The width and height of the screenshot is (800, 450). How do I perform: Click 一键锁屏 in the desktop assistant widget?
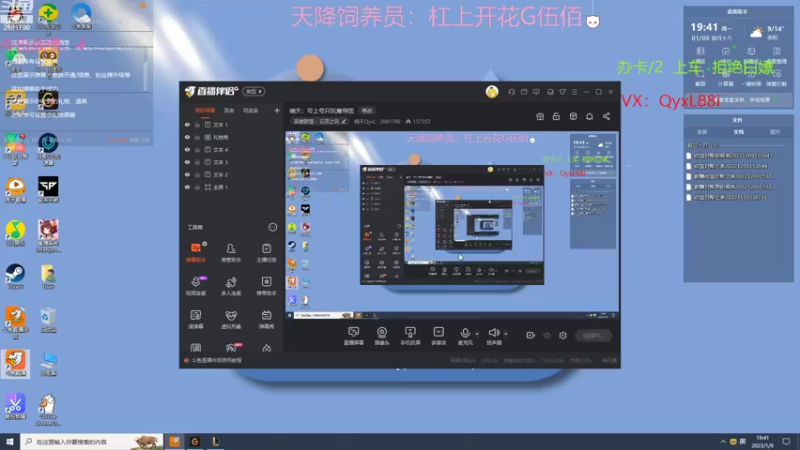click(x=751, y=79)
